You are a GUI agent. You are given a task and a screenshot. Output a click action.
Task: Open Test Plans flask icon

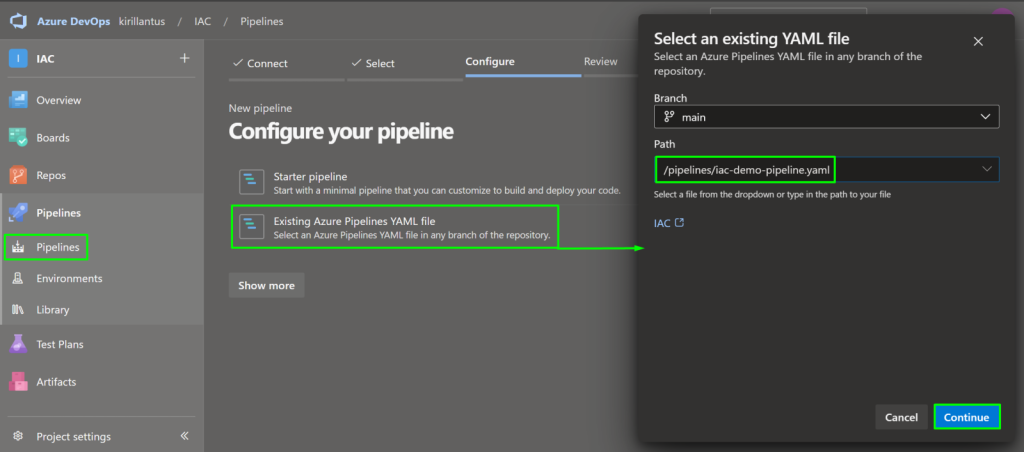click(x=18, y=344)
